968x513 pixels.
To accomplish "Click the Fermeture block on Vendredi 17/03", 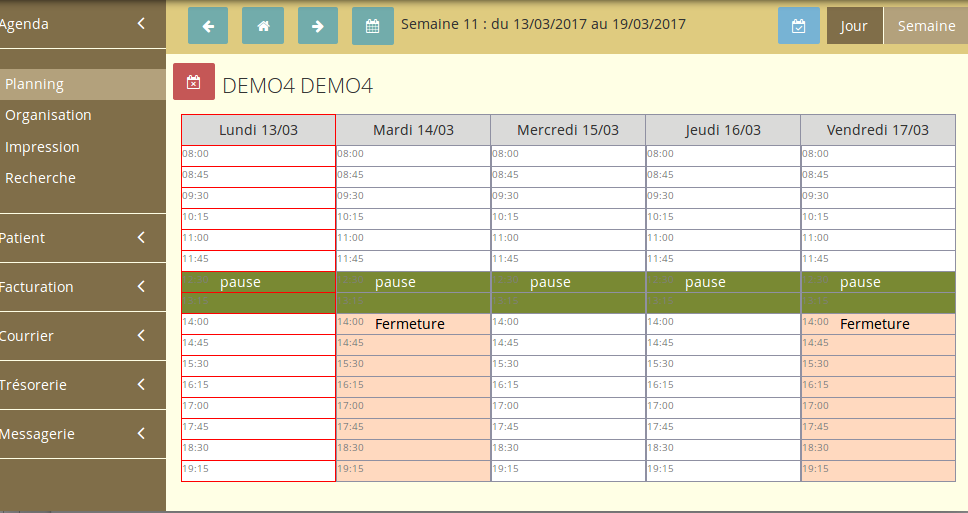I will tap(875, 324).
